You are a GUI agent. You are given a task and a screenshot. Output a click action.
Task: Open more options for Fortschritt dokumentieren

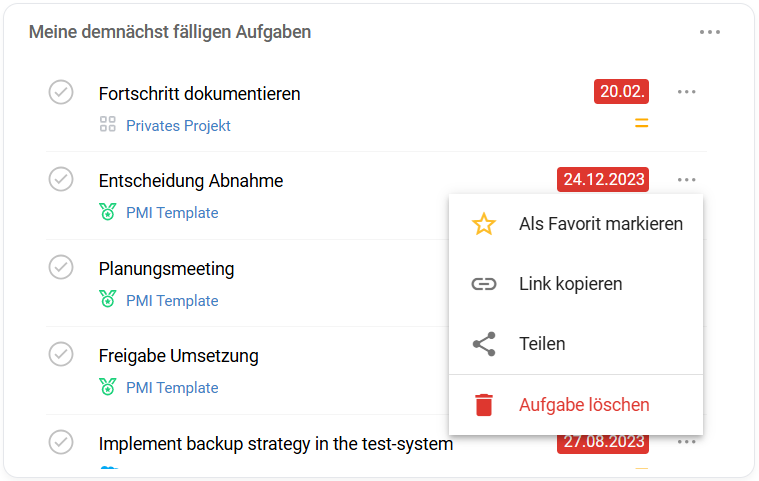point(686,92)
